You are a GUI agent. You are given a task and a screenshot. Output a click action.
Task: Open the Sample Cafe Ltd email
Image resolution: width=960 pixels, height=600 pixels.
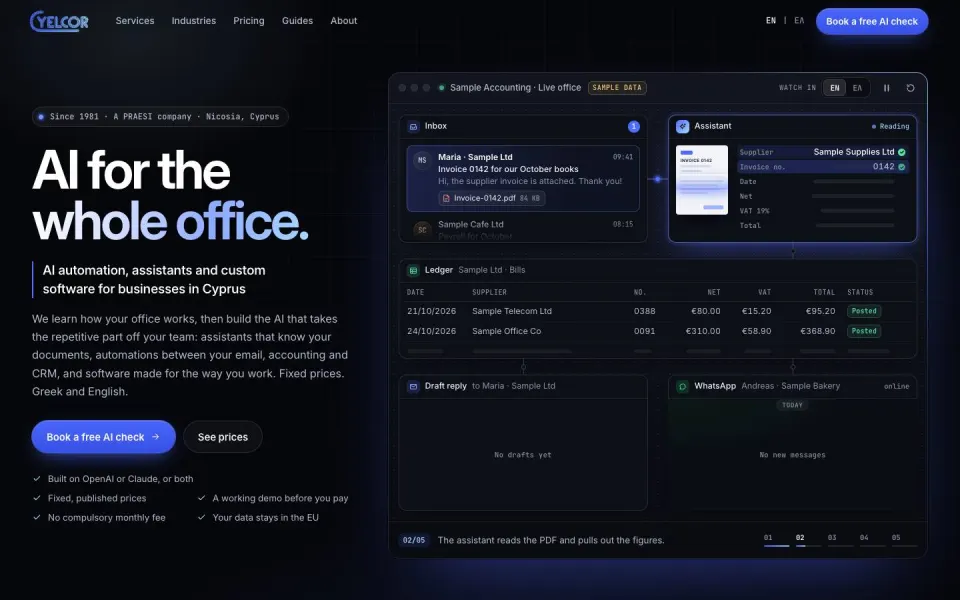coord(523,230)
